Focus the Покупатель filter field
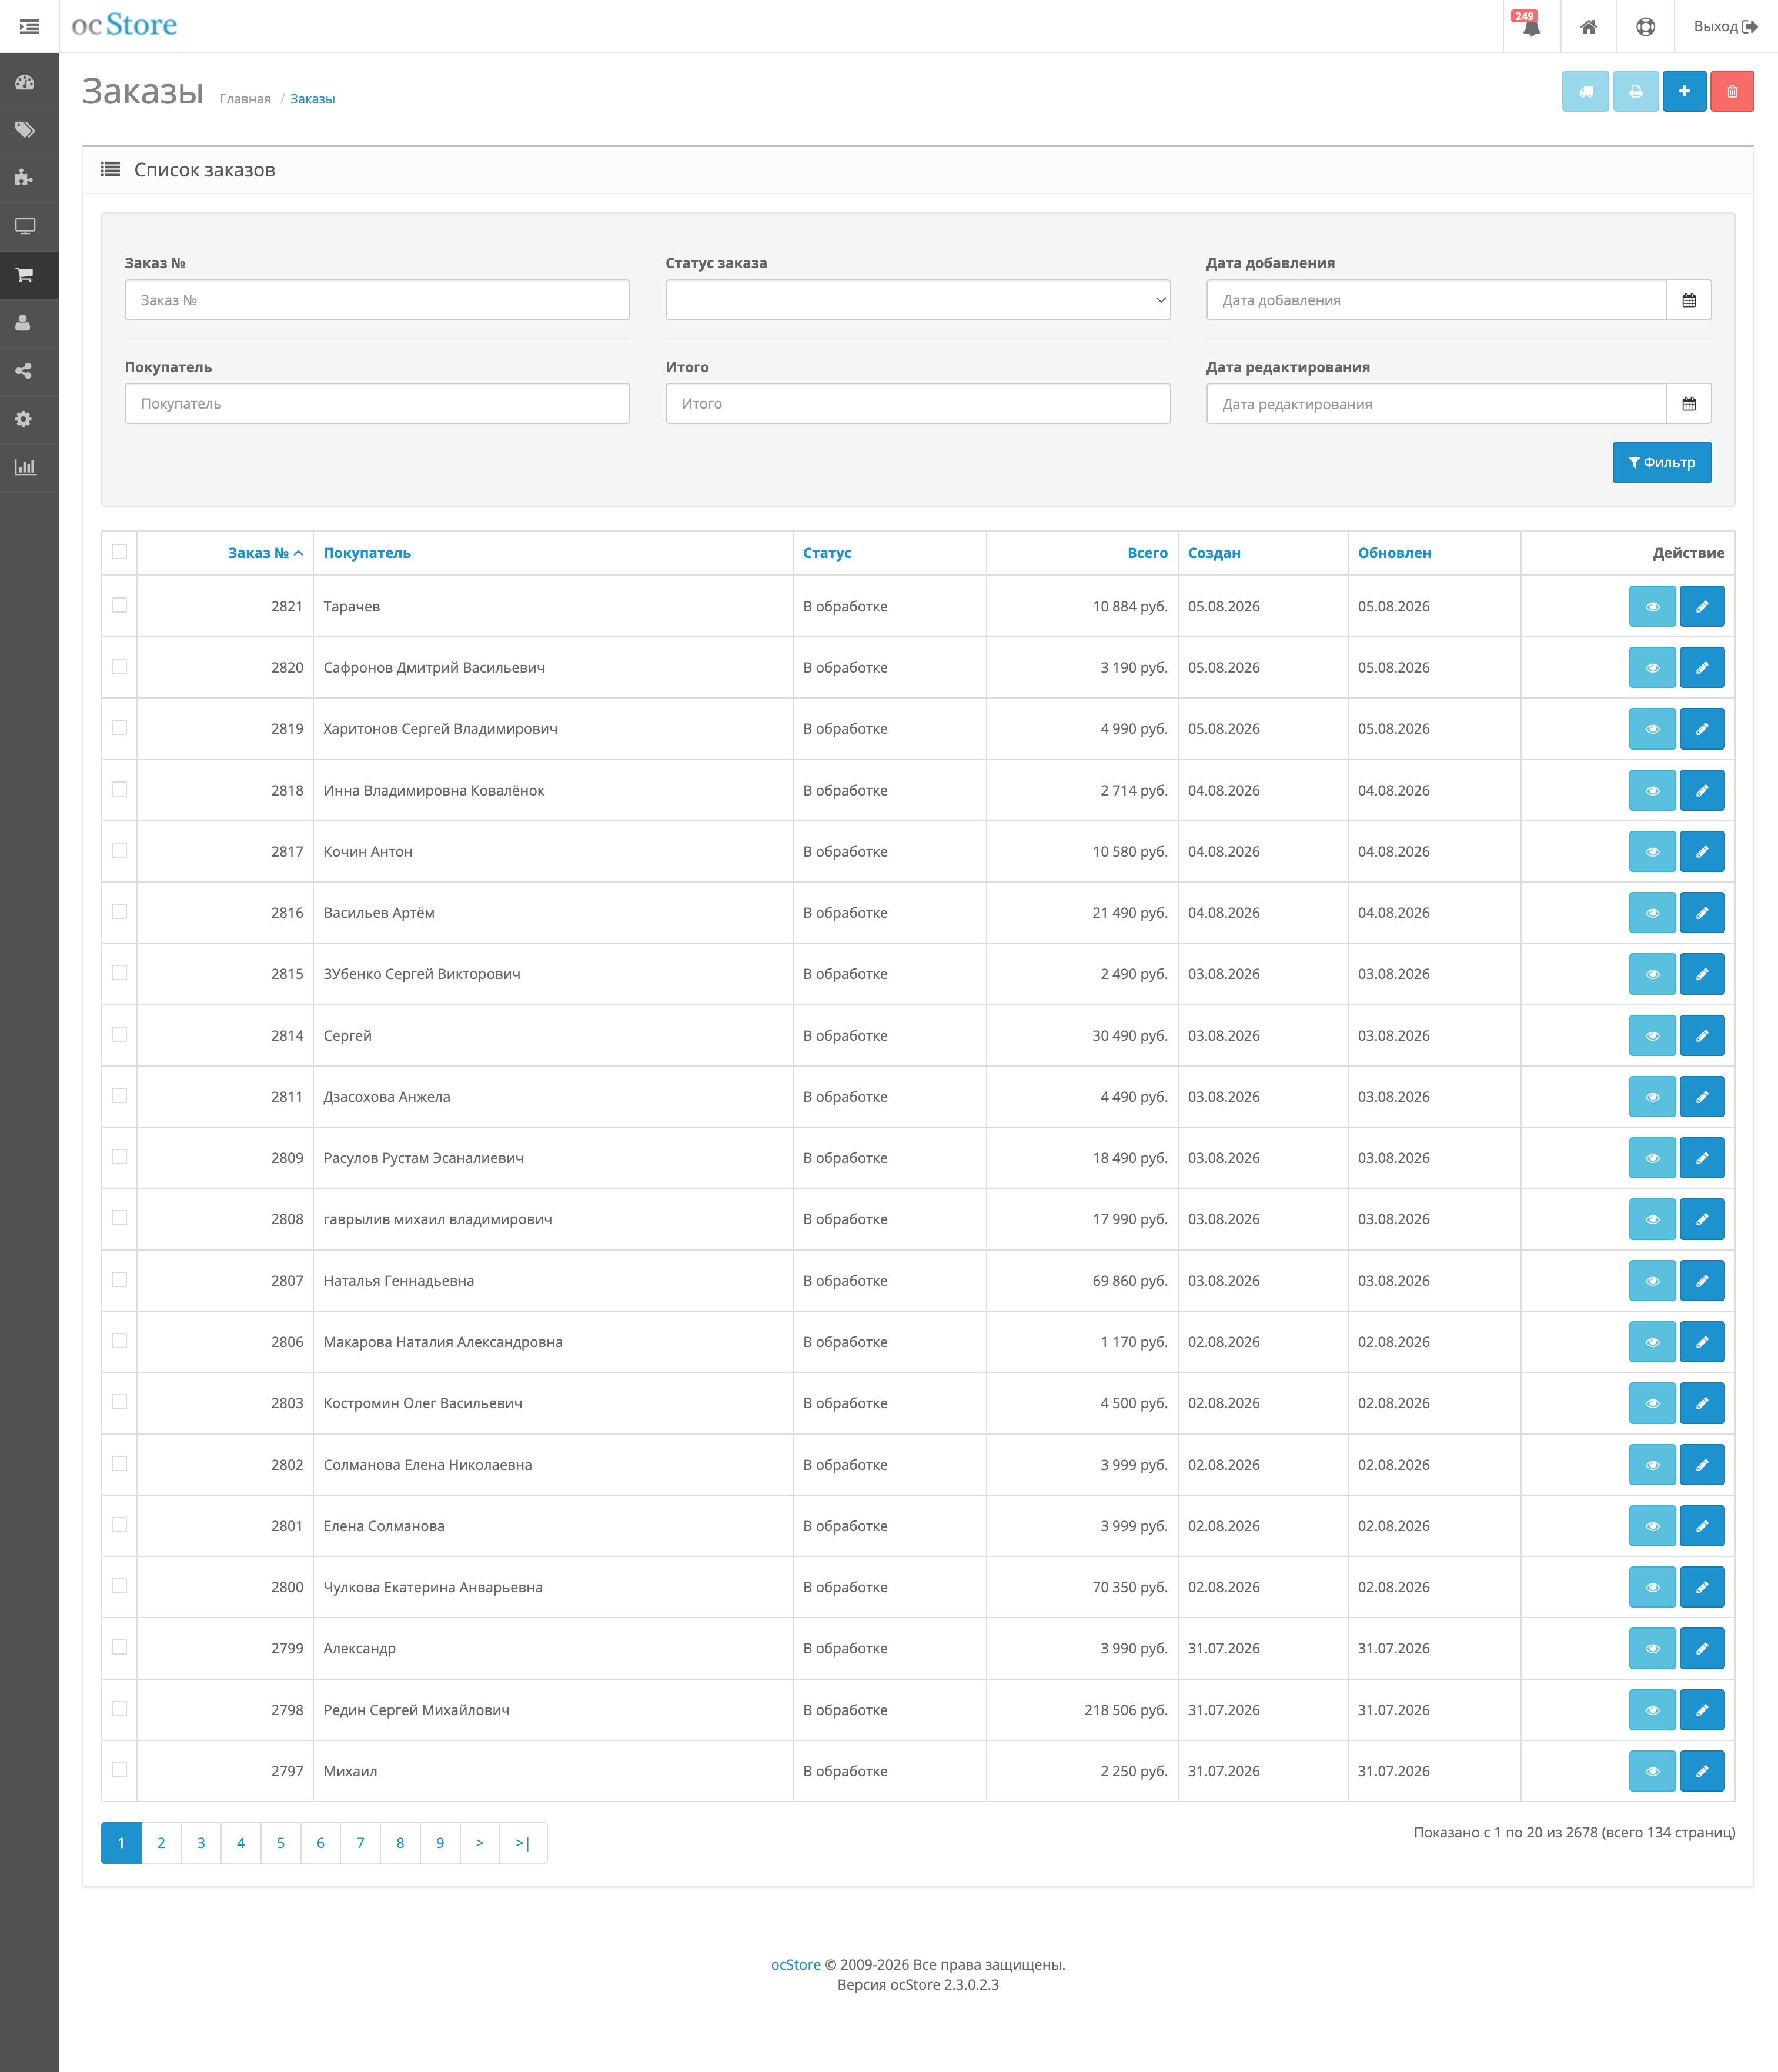 tap(377, 404)
